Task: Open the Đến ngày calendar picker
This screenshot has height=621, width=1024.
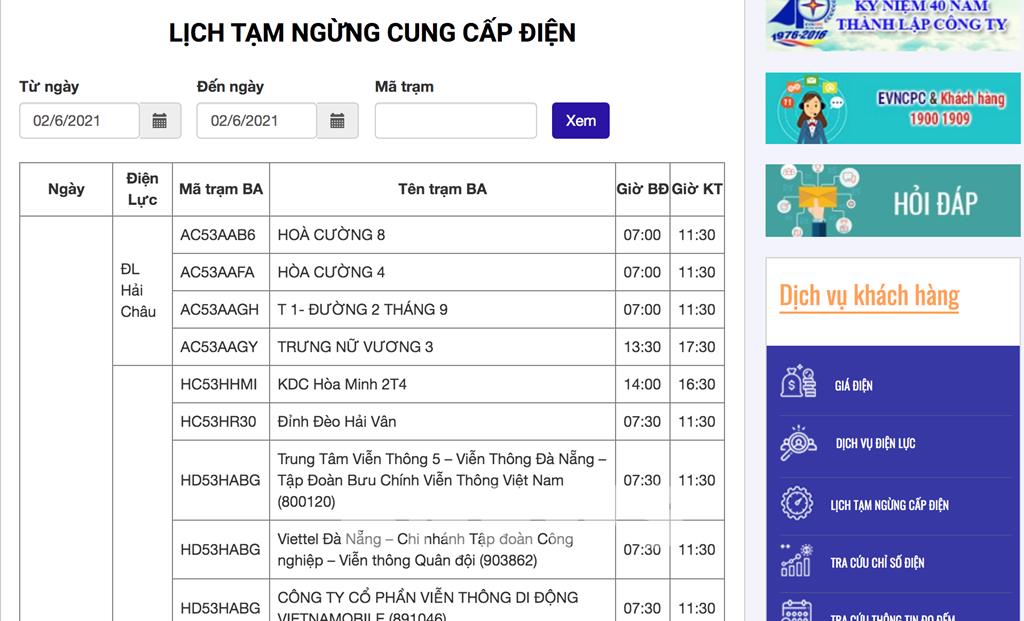Action: 337,121
